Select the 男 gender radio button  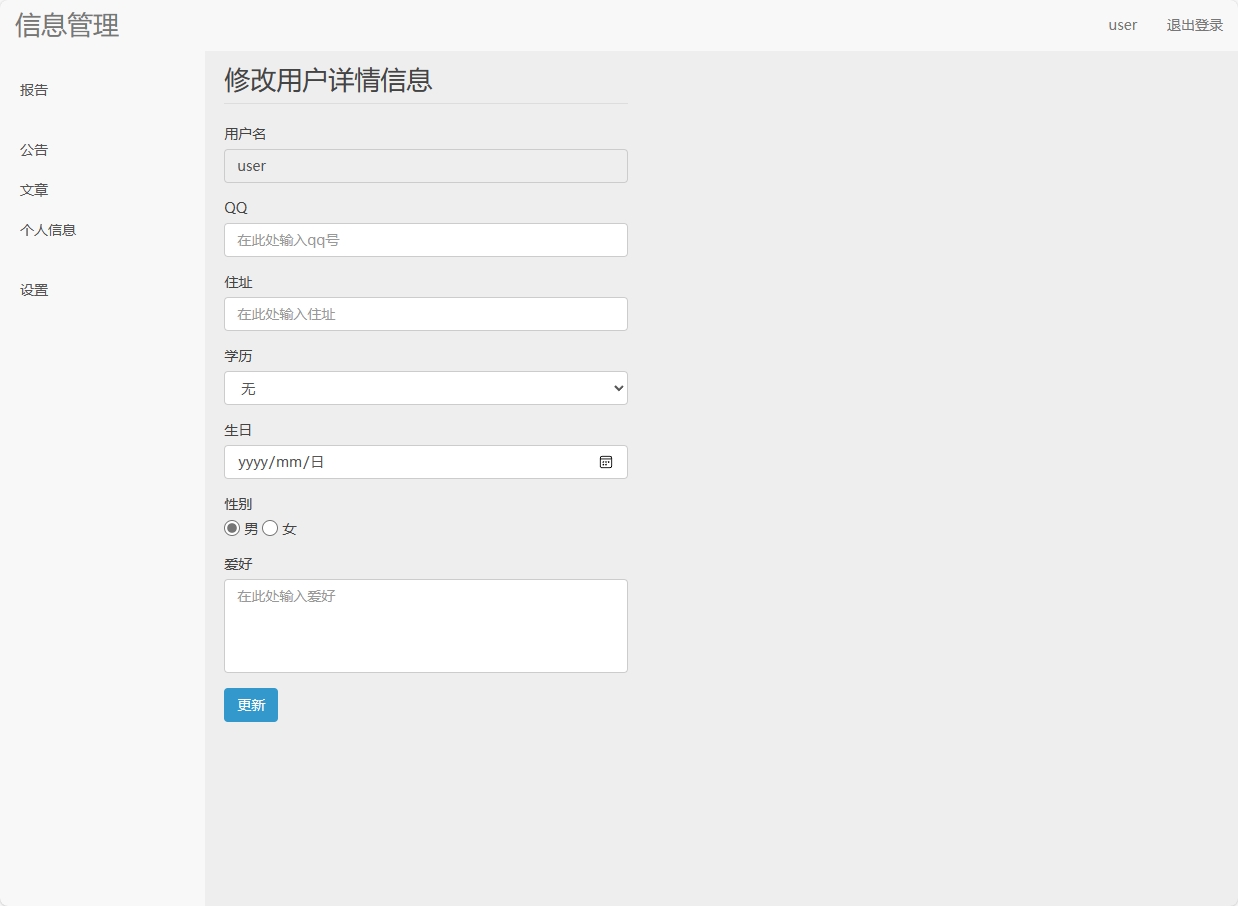pos(231,528)
